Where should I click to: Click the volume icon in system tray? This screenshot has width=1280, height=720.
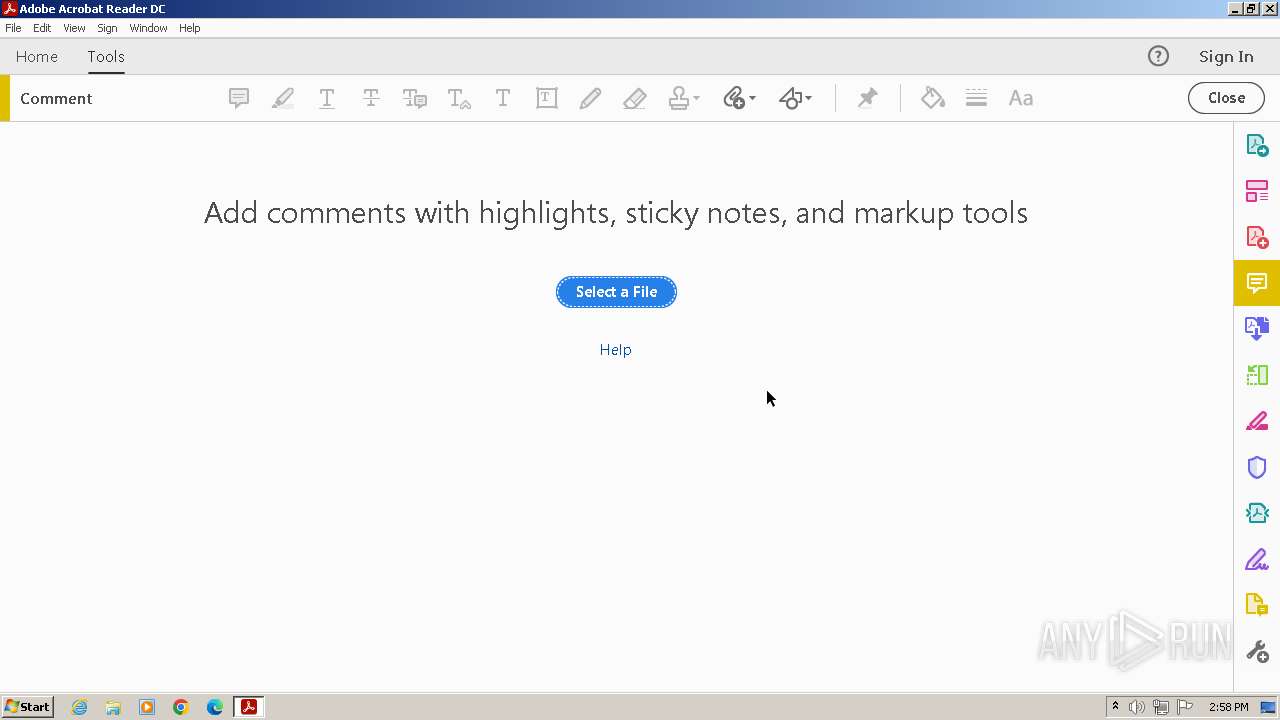1137,707
